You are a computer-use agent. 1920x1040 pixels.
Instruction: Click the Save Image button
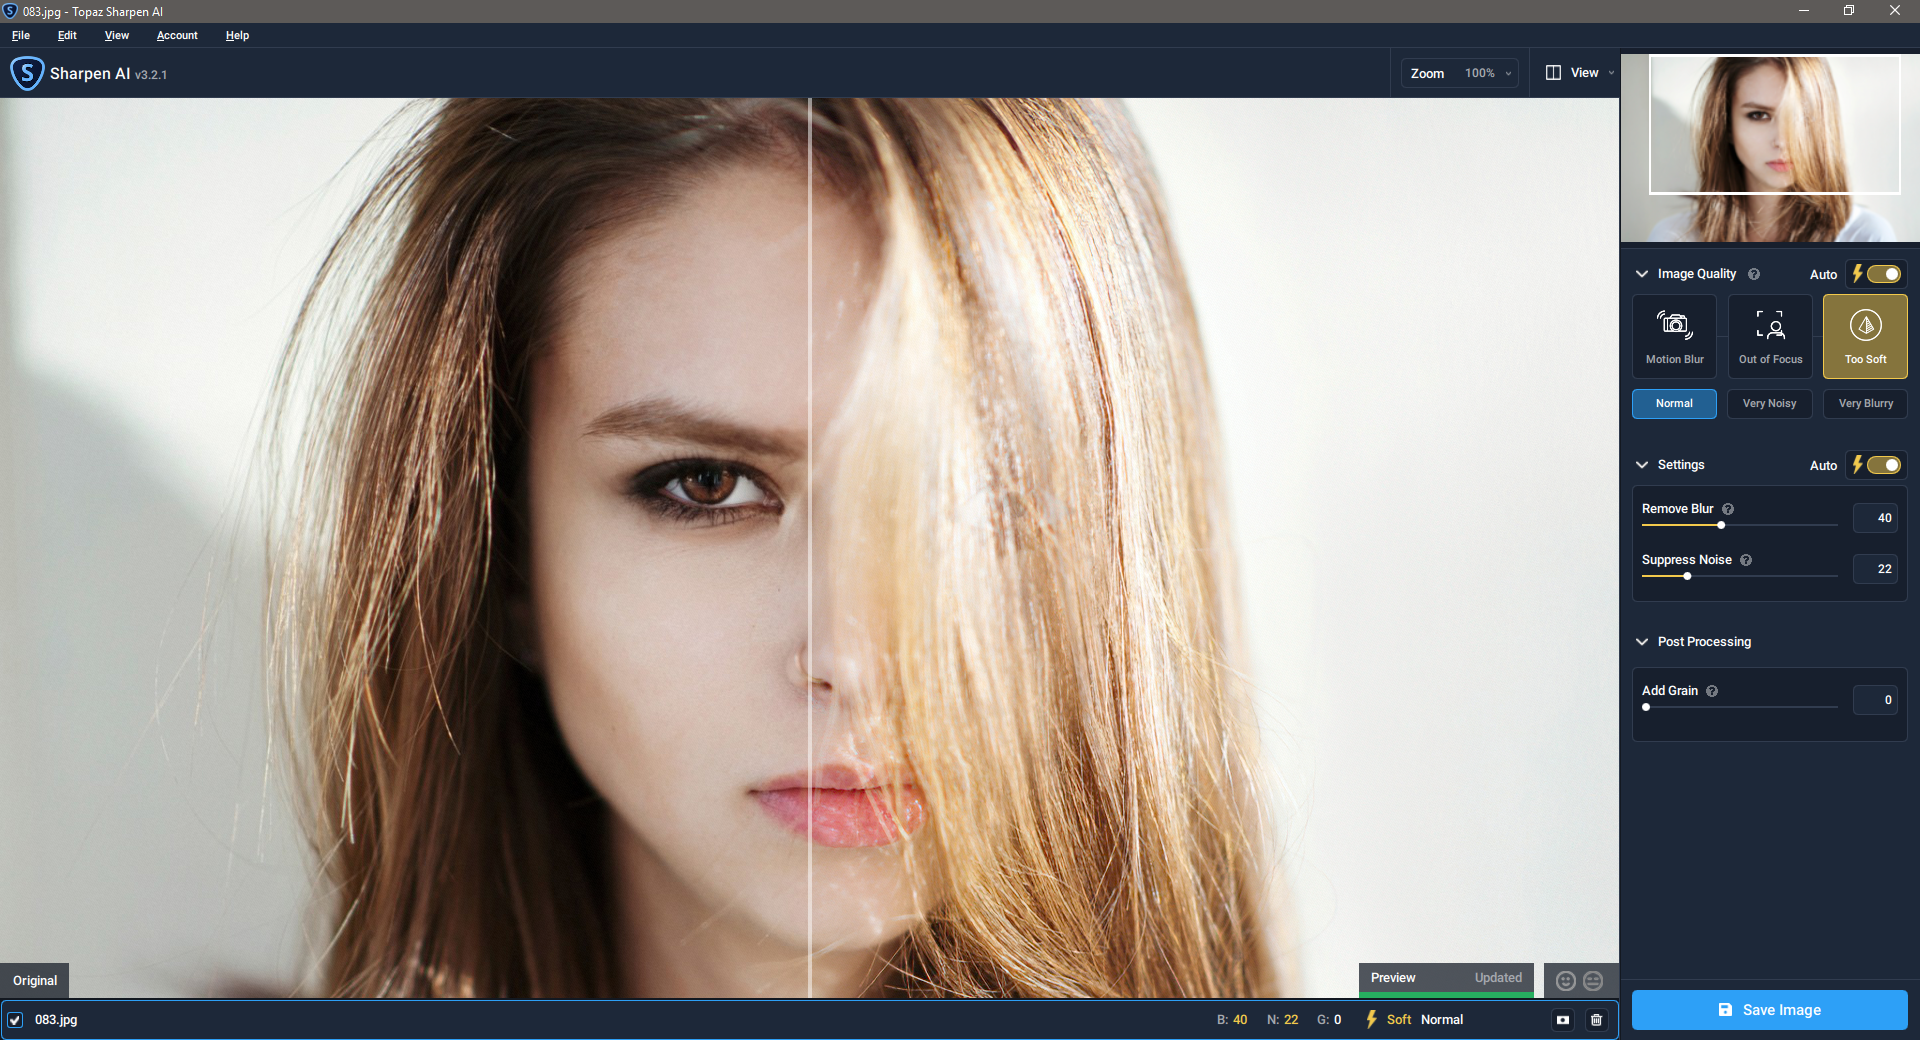coord(1769,1010)
